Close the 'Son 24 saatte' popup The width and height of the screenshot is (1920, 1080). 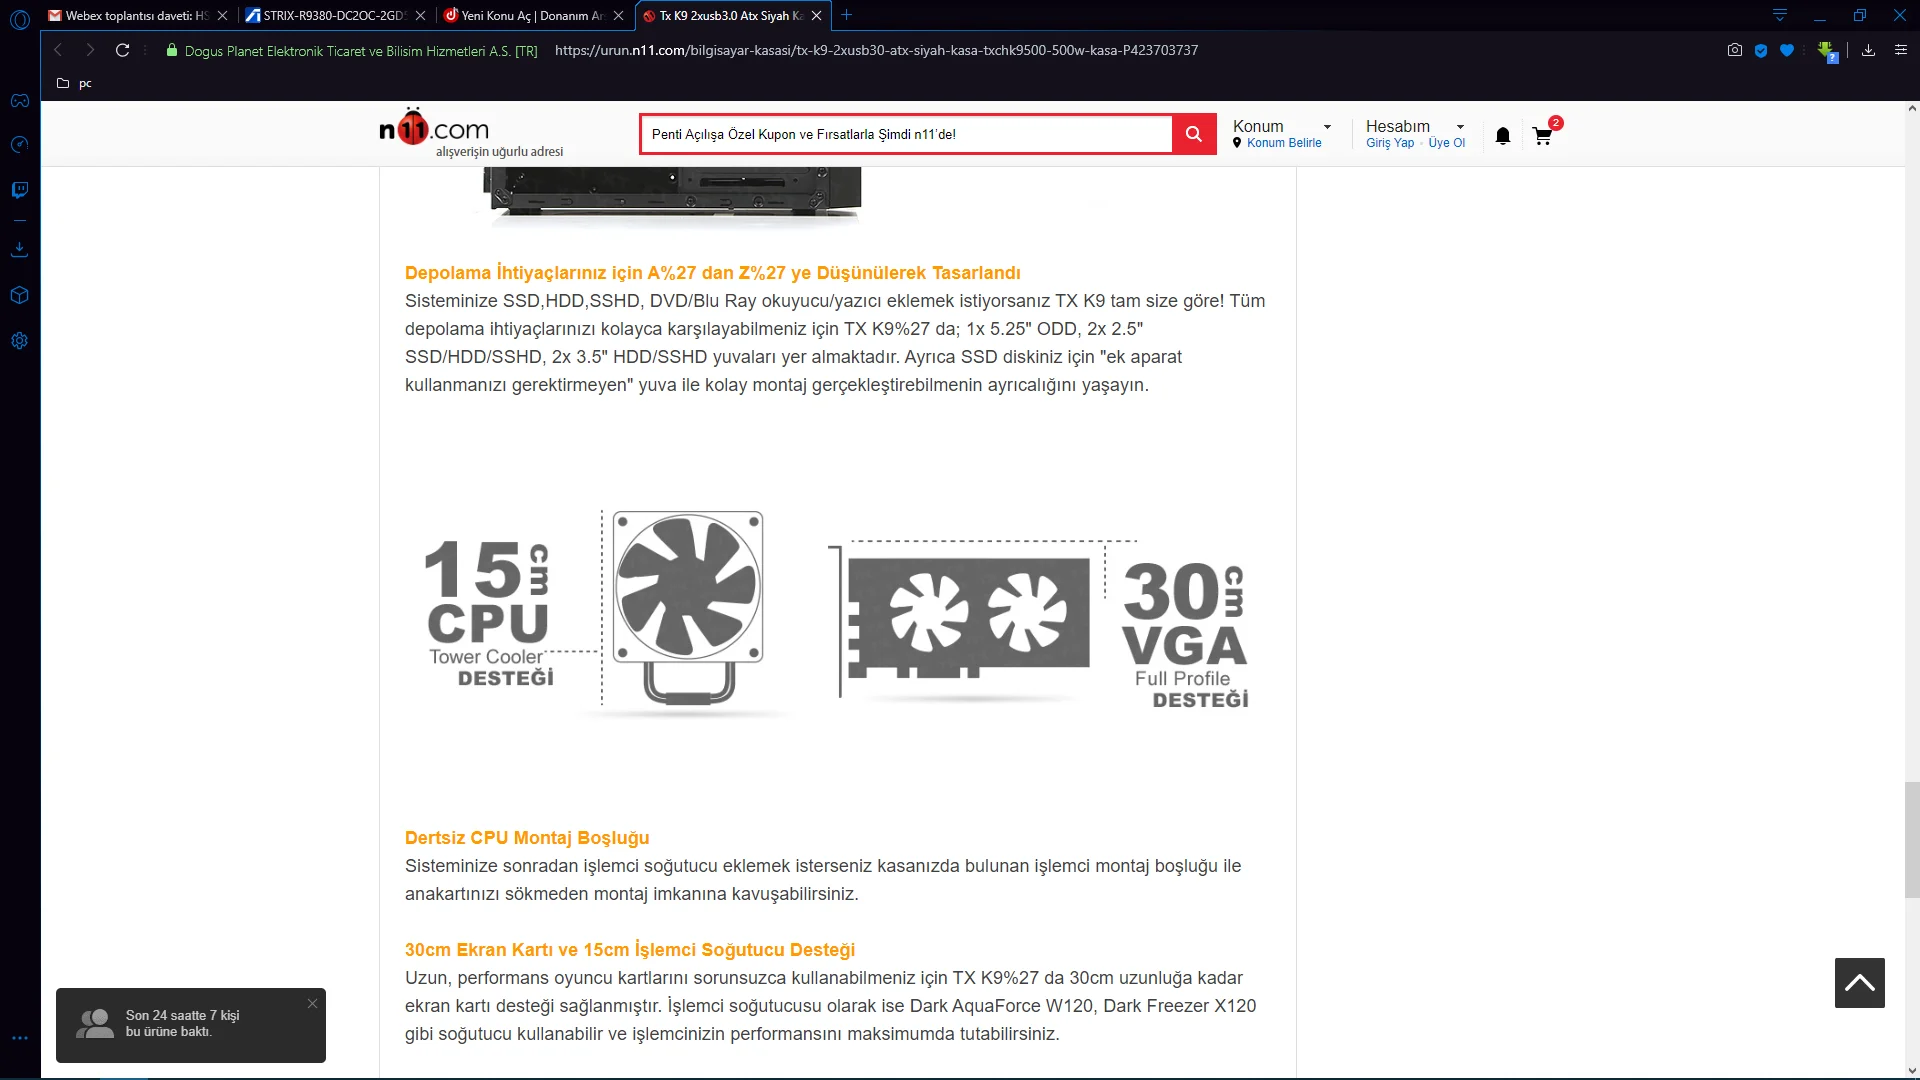312,1003
